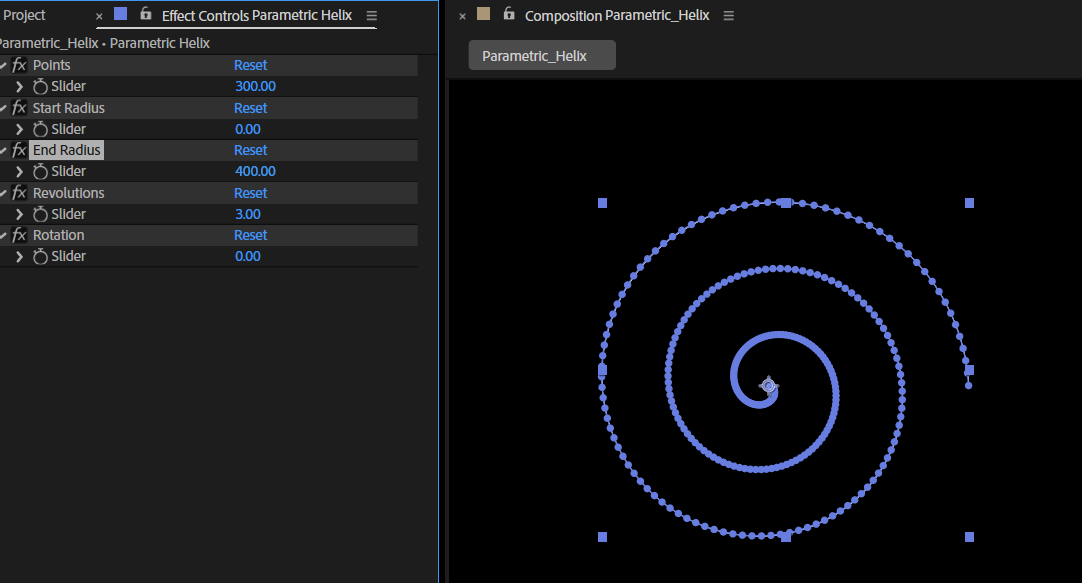
Task: Open the Composition panel menu
Action: (x=728, y=16)
